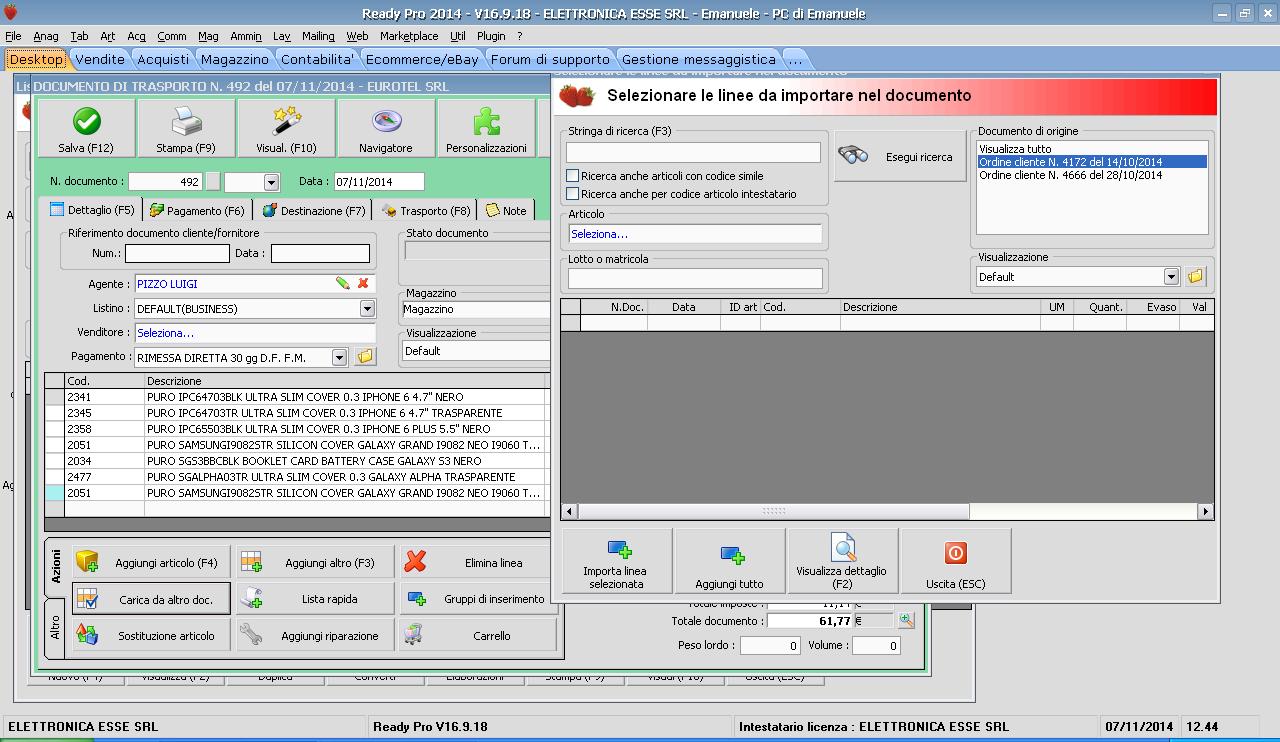
Task: Click the Salva (F12) green checkmark button
Action: click(x=86, y=129)
